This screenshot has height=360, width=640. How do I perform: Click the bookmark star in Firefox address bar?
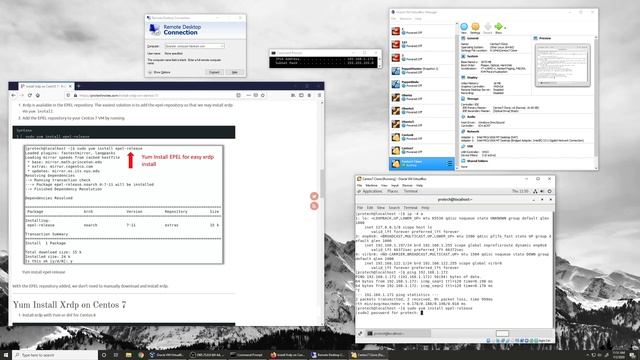pos(263,96)
